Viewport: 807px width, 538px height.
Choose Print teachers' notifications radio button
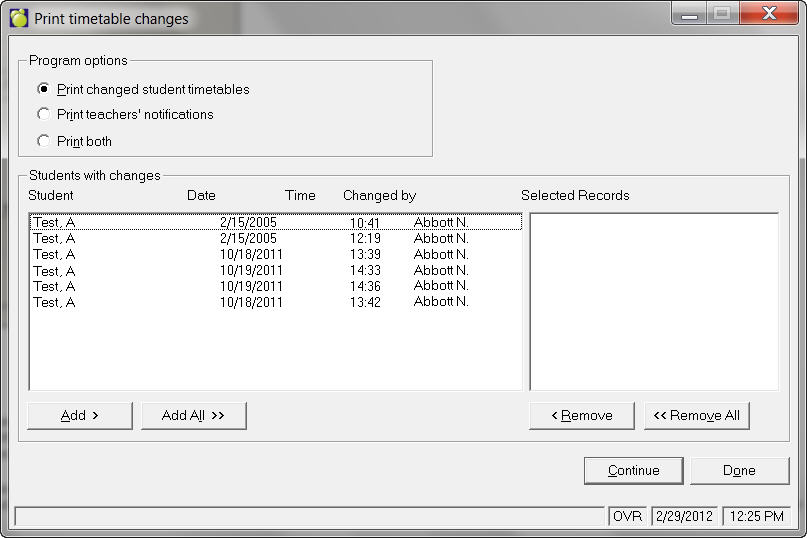(x=44, y=114)
